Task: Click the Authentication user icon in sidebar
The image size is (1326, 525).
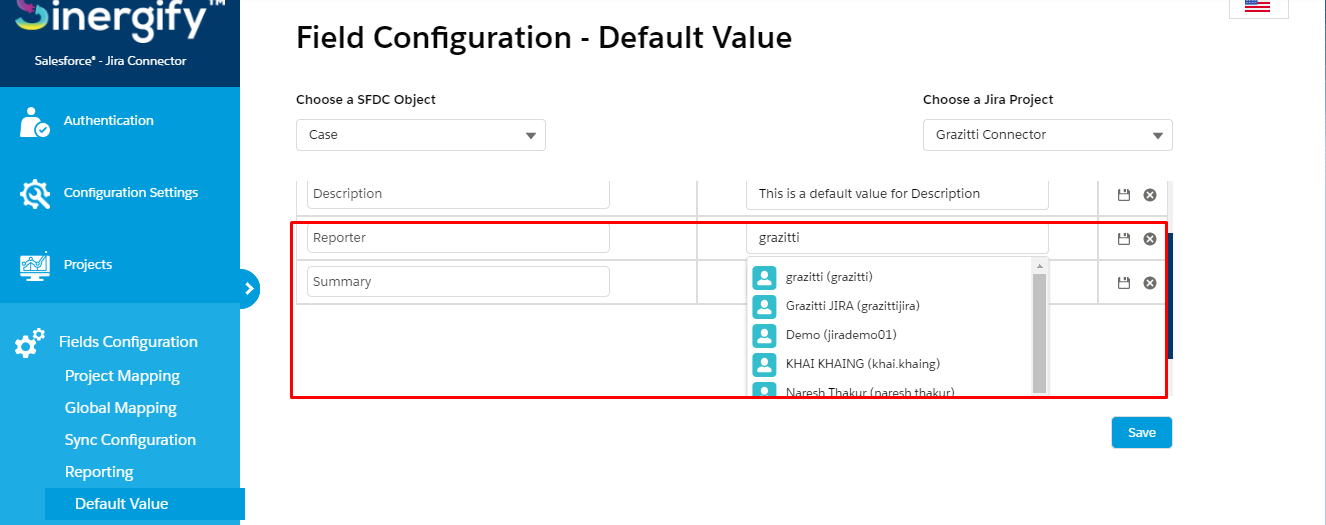Action: click(x=34, y=121)
